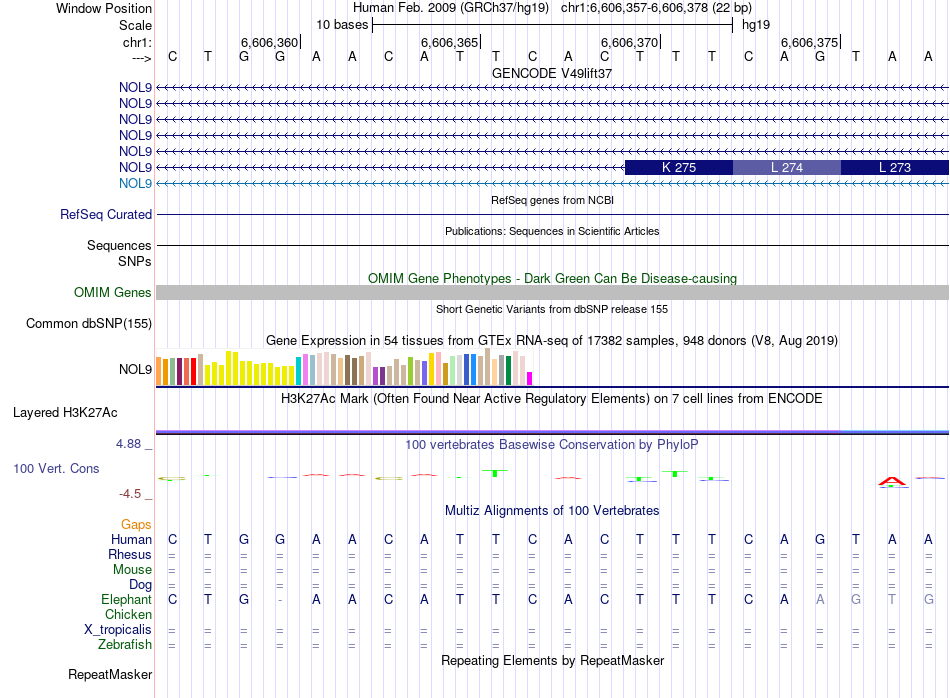950x698 pixels.
Task: Click the 100 Vert. Cons track label
Action: point(56,468)
